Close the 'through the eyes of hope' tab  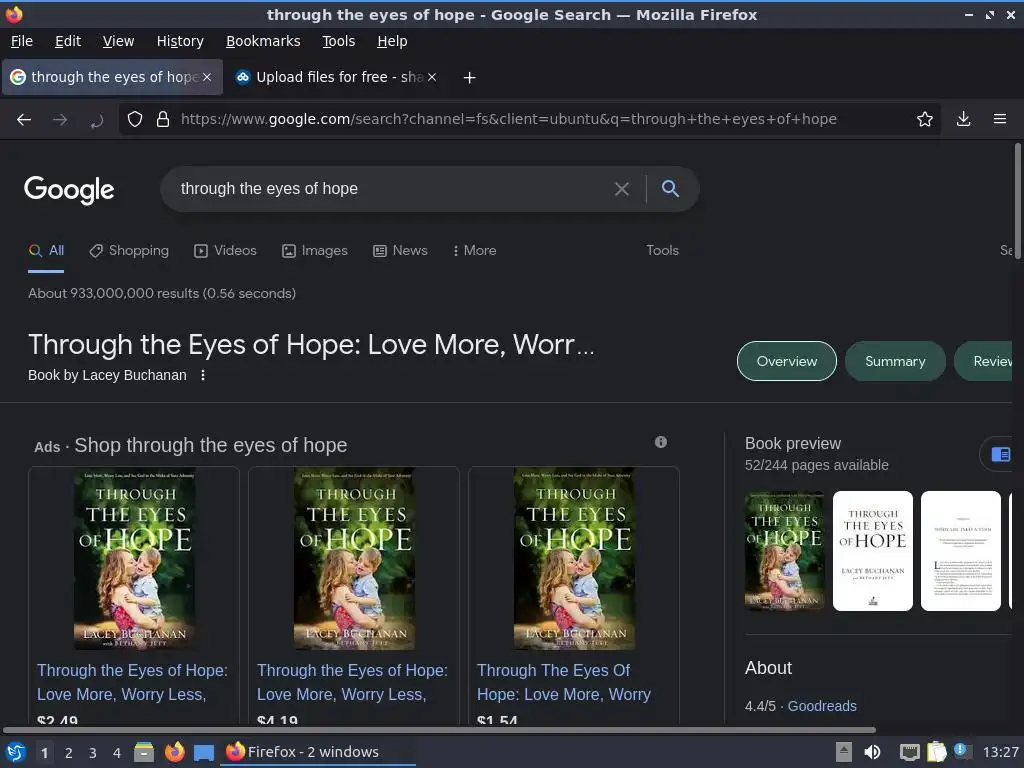click(207, 77)
